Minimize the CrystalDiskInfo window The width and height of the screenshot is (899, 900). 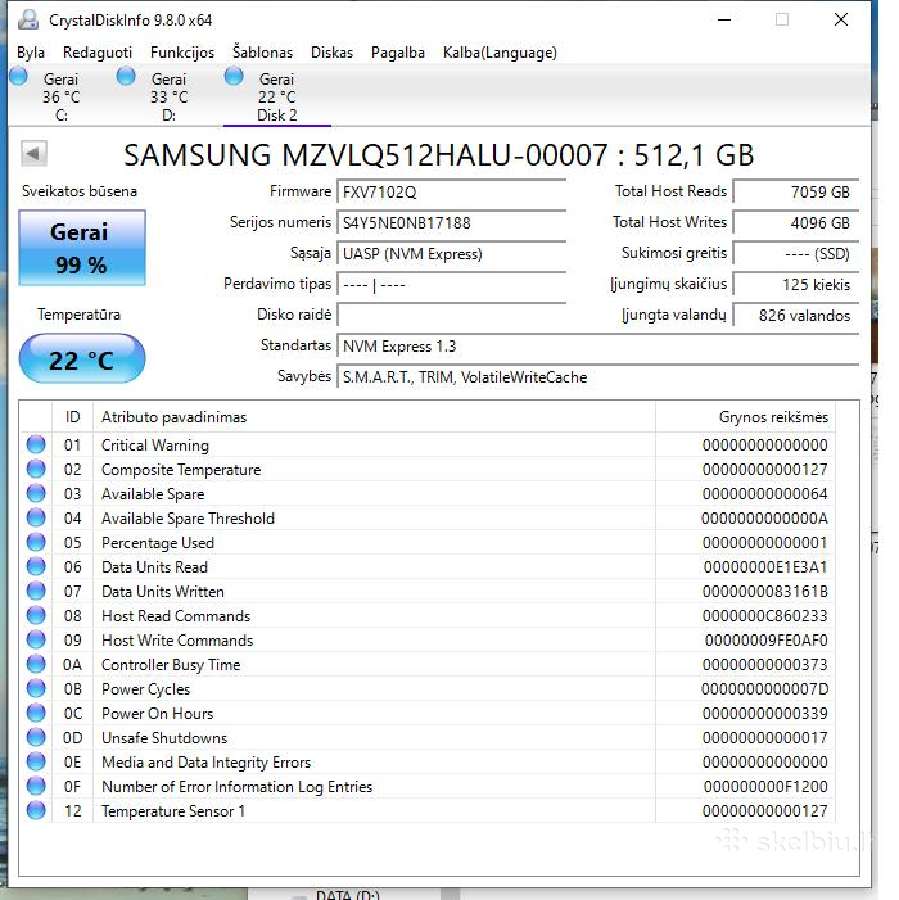tap(724, 20)
